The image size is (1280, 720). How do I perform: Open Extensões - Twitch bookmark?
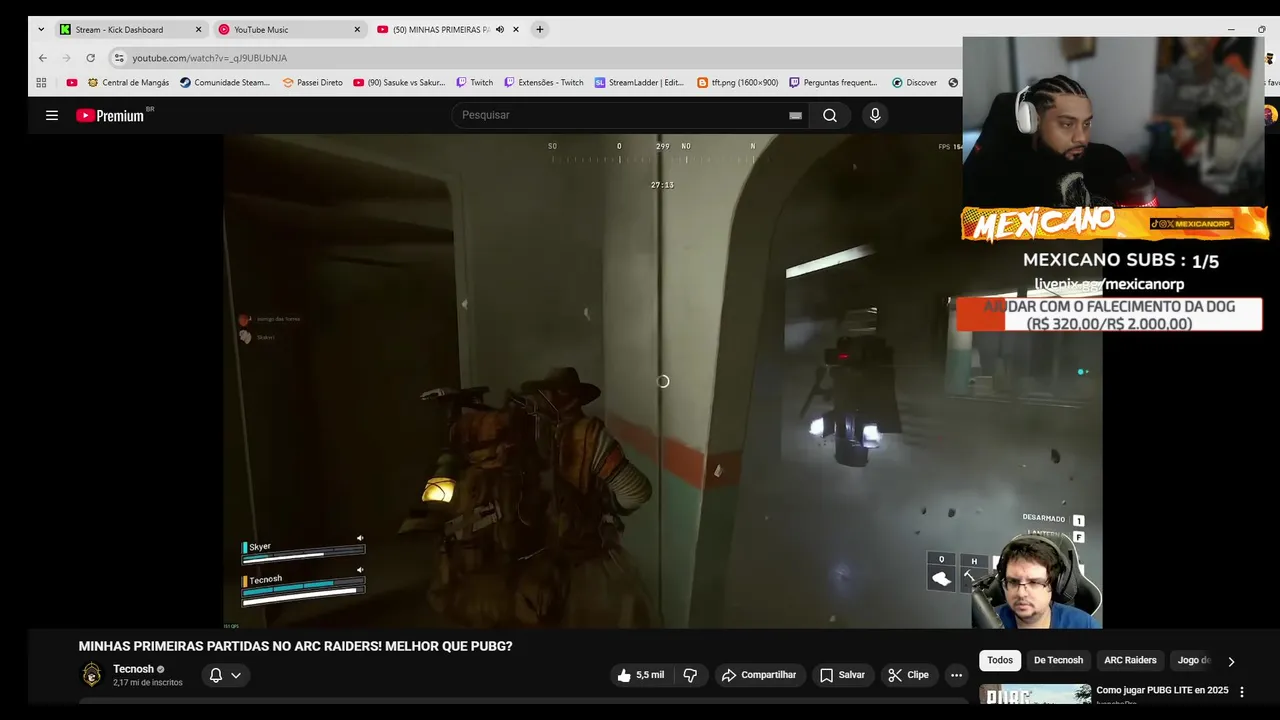[543, 83]
